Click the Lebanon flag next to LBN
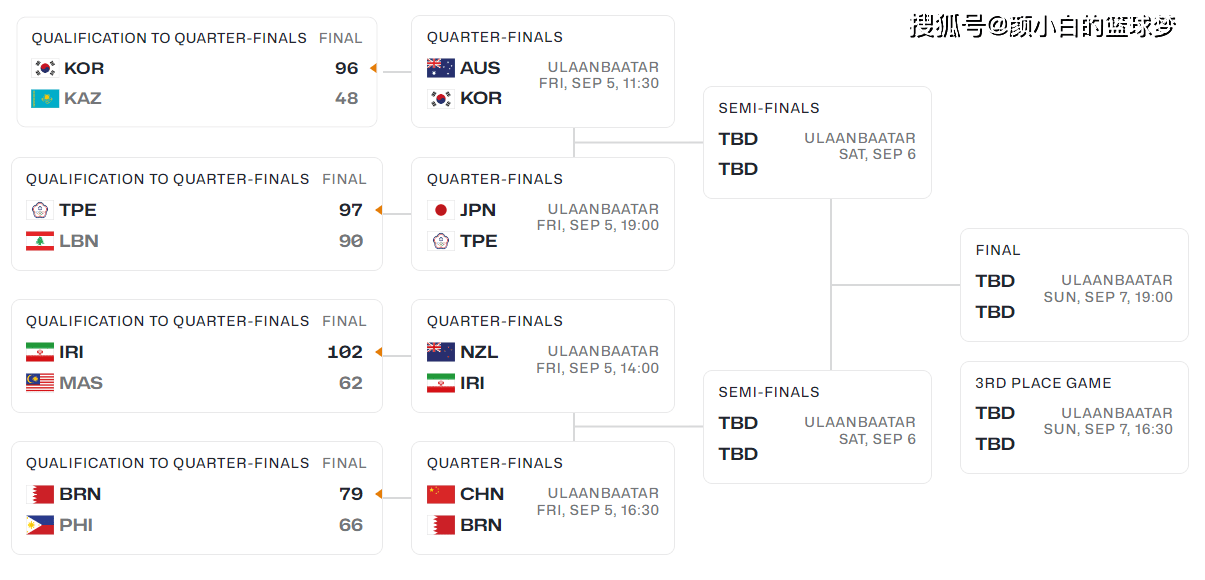This screenshot has height=580, width=1205. coord(40,241)
